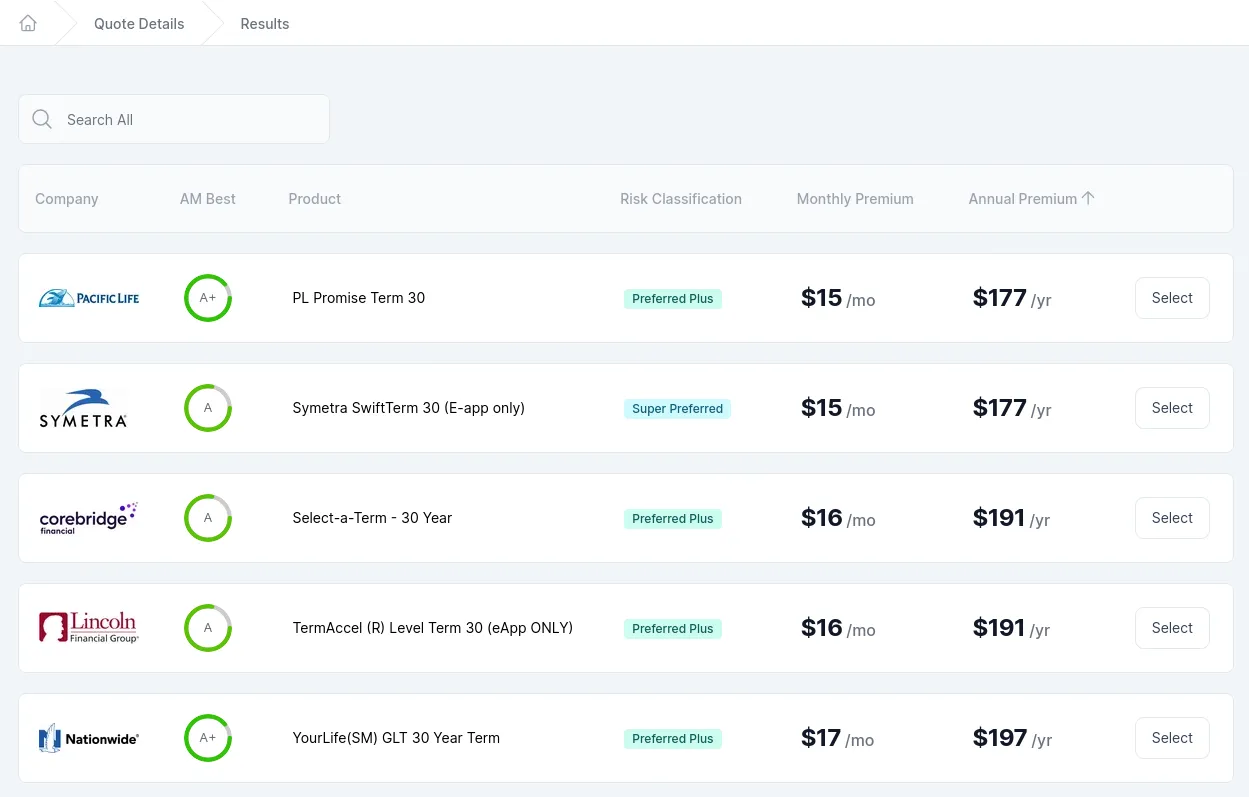The height and width of the screenshot is (797, 1249).
Task: Click Nationwide's $17 /mo premium
Action: (838, 738)
